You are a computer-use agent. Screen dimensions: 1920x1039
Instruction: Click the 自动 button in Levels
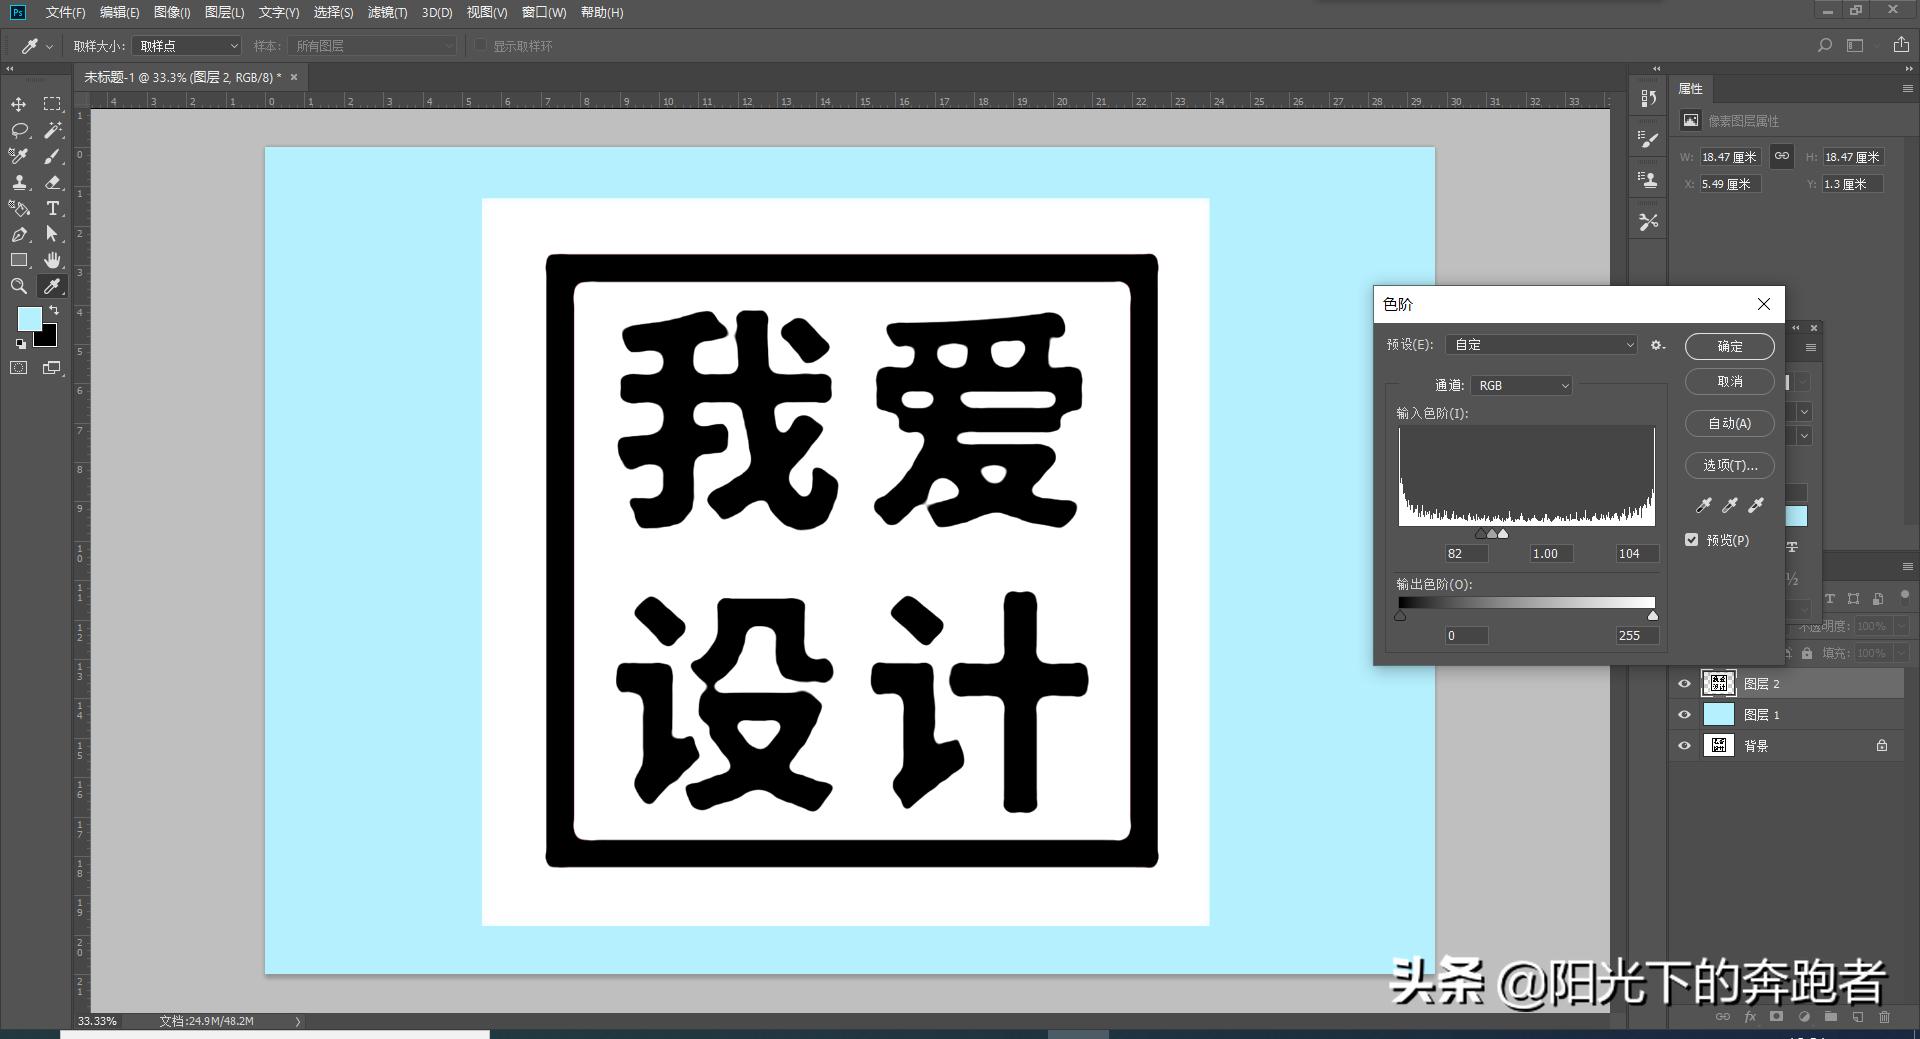pyautogui.click(x=1729, y=423)
